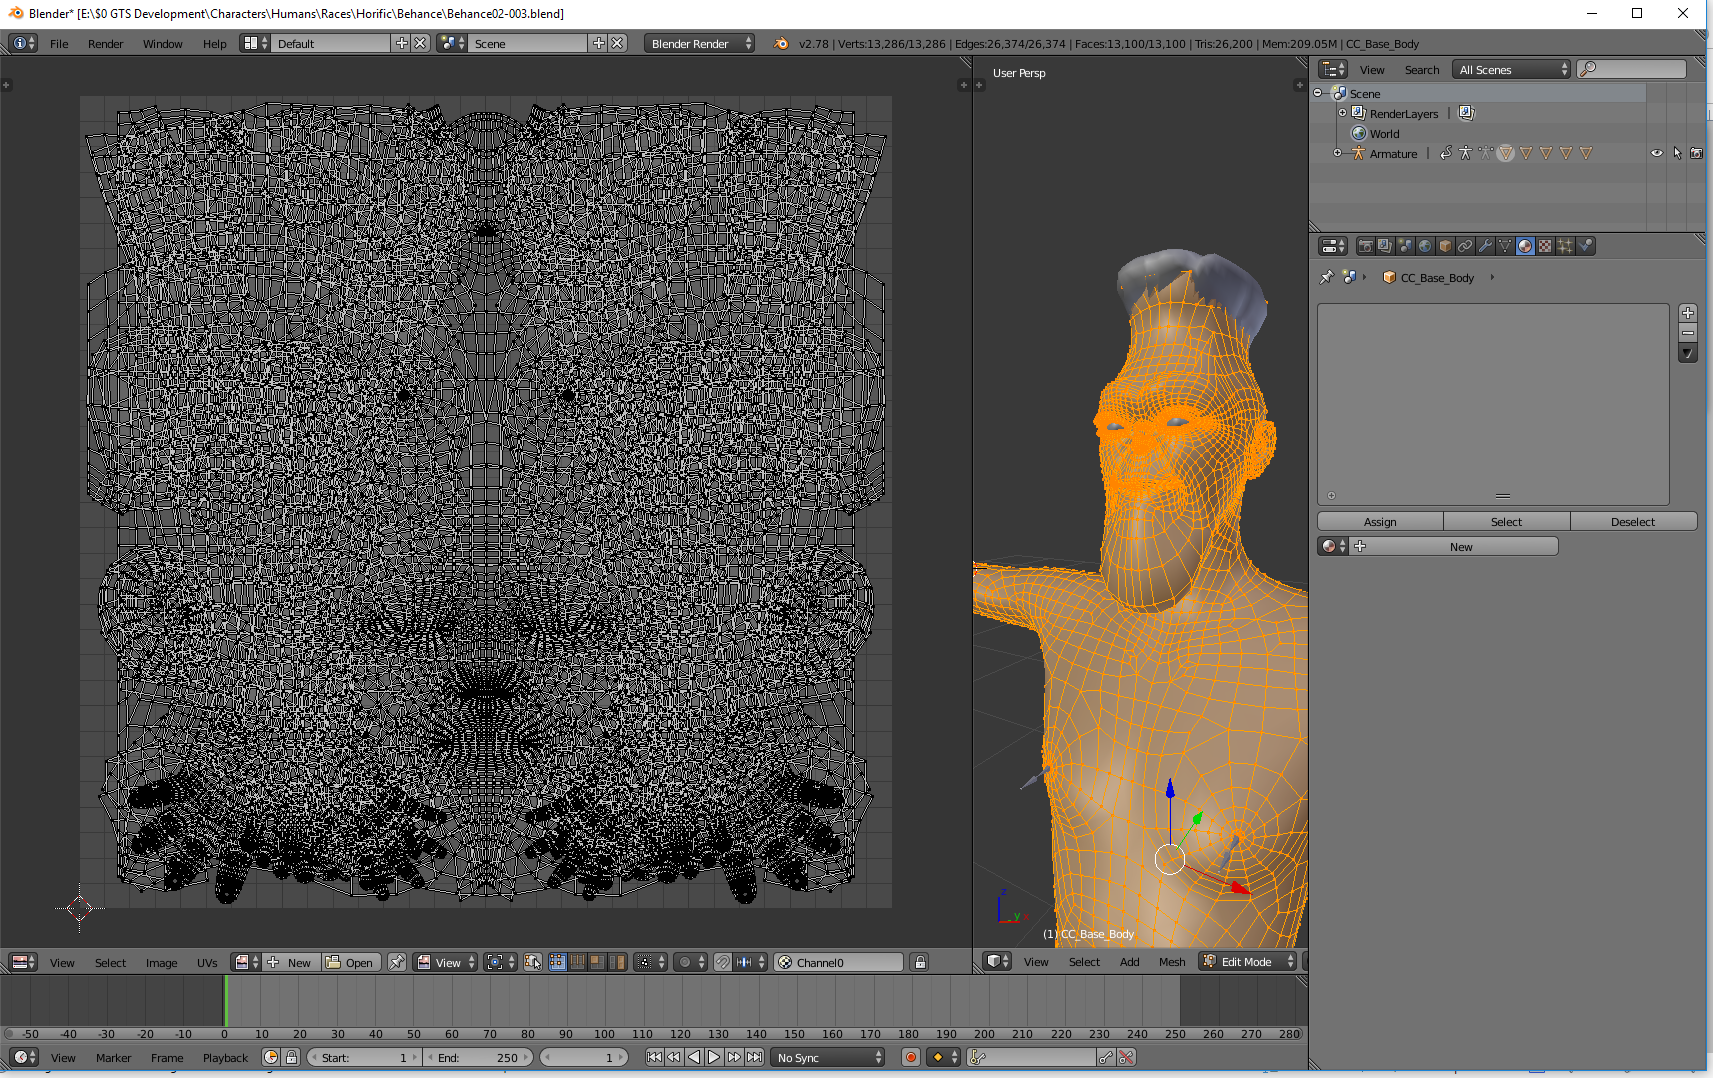Open the outliner Search menu
The width and height of the screenshot is (1713, 1078).
[1422, 69]
